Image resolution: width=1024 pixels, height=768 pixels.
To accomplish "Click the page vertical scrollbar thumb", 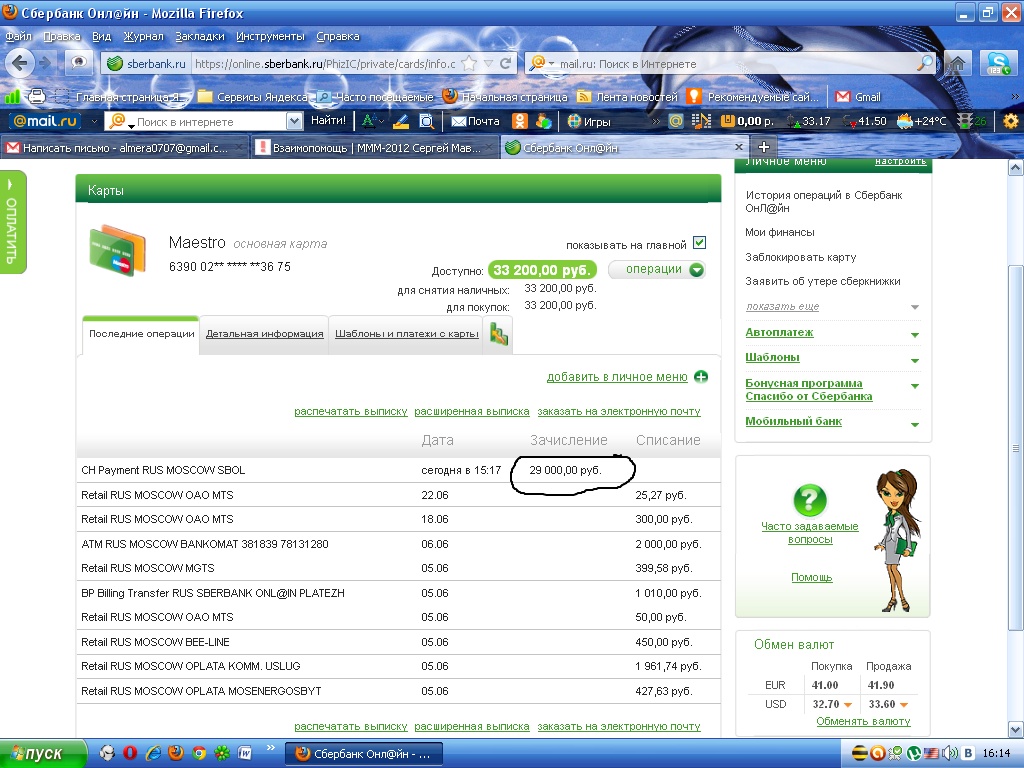I will 1016,447.
